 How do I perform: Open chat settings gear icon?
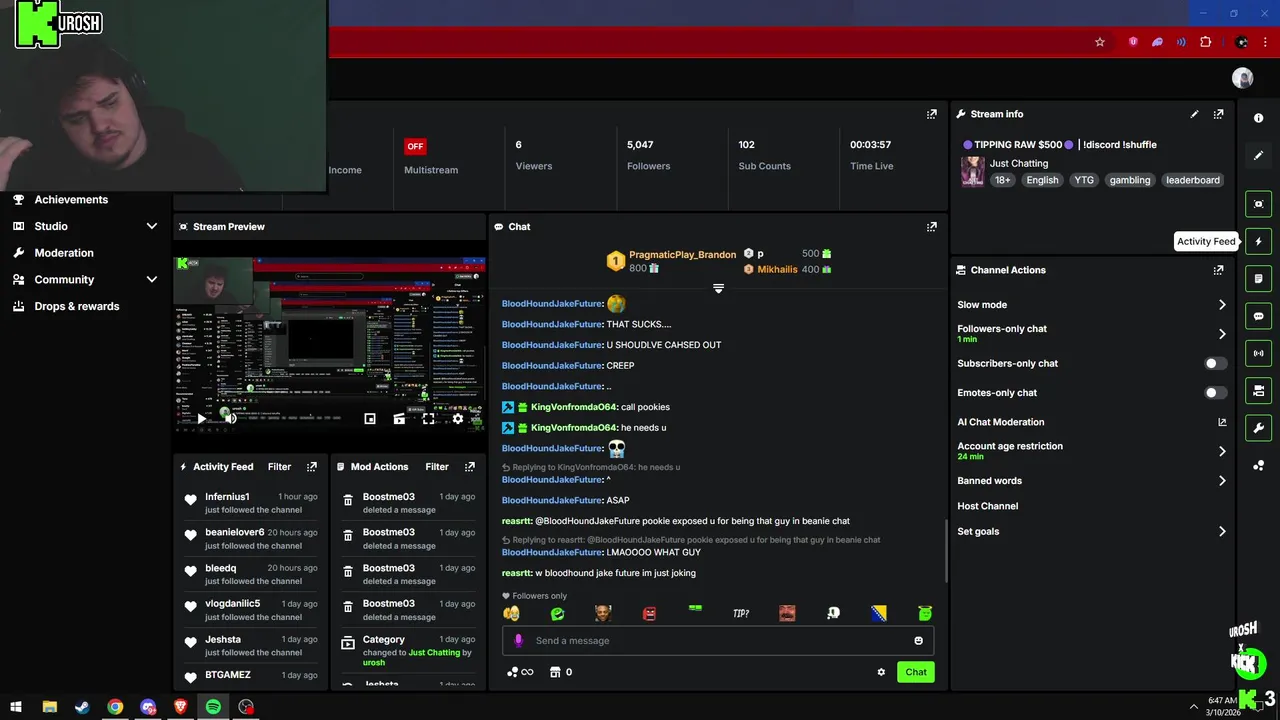coord(881,672)
